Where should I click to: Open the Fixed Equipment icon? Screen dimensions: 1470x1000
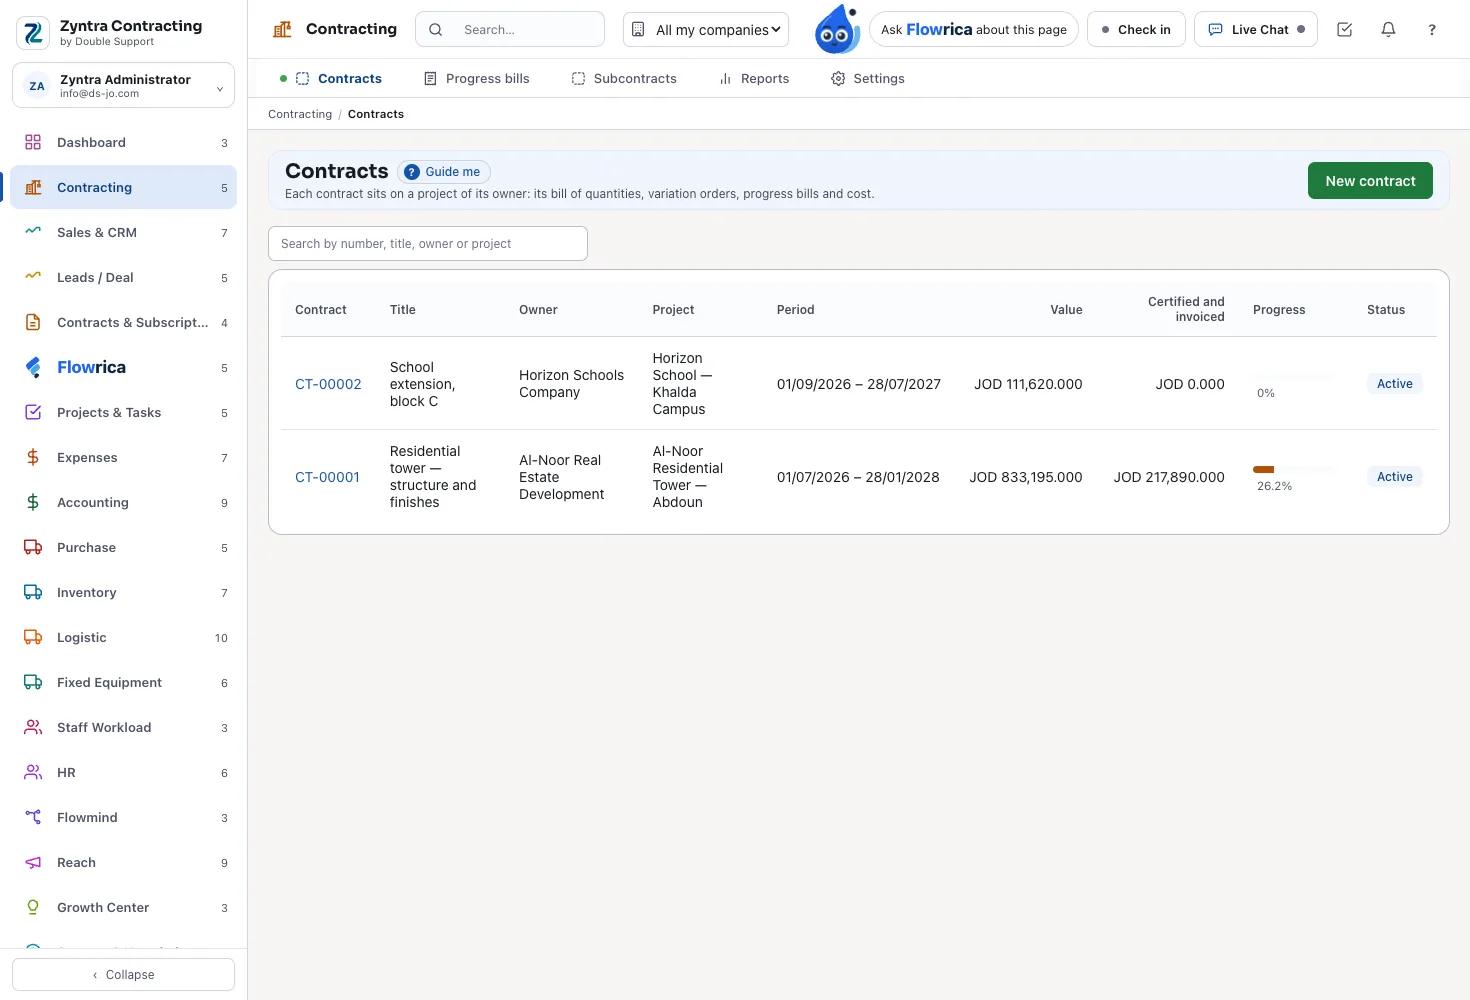coord(33,682)
